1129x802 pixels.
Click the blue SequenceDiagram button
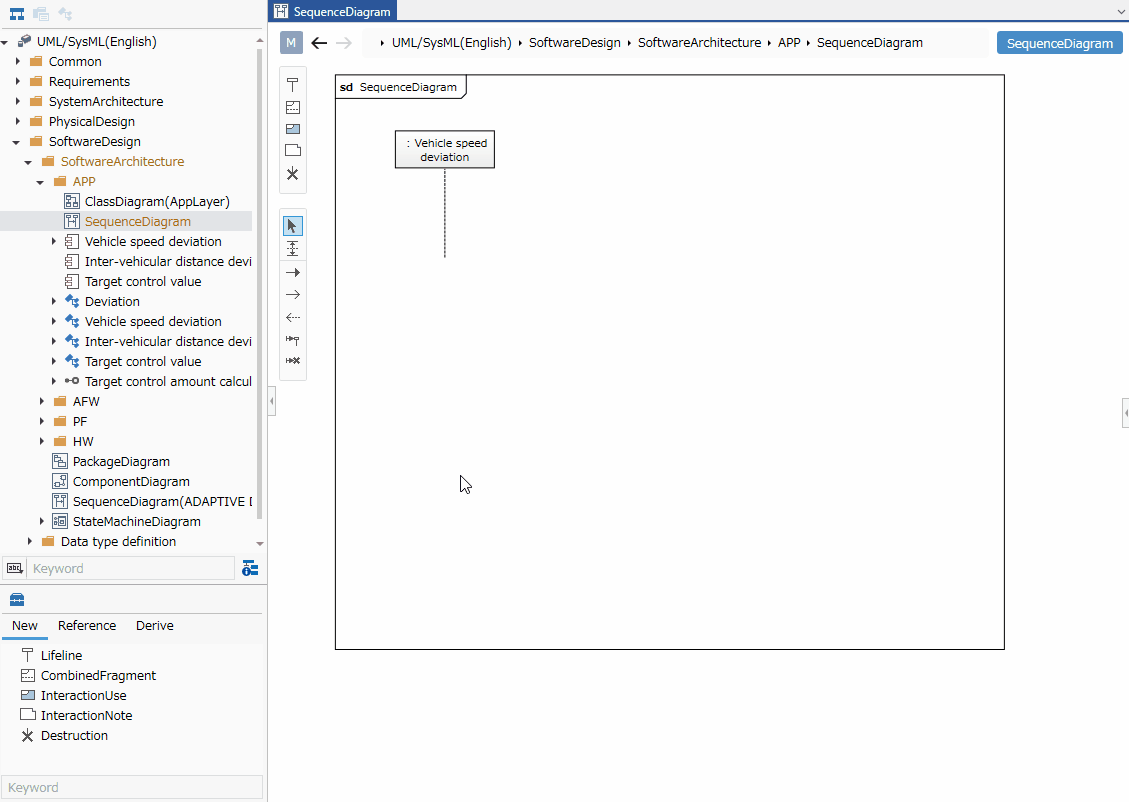[x=1059, y=43]
